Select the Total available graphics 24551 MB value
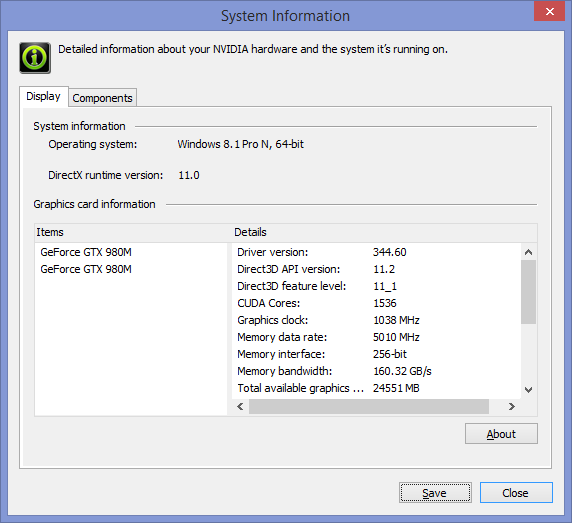The width and height of the screenshot is (572, 523). [x=396, y=388]
